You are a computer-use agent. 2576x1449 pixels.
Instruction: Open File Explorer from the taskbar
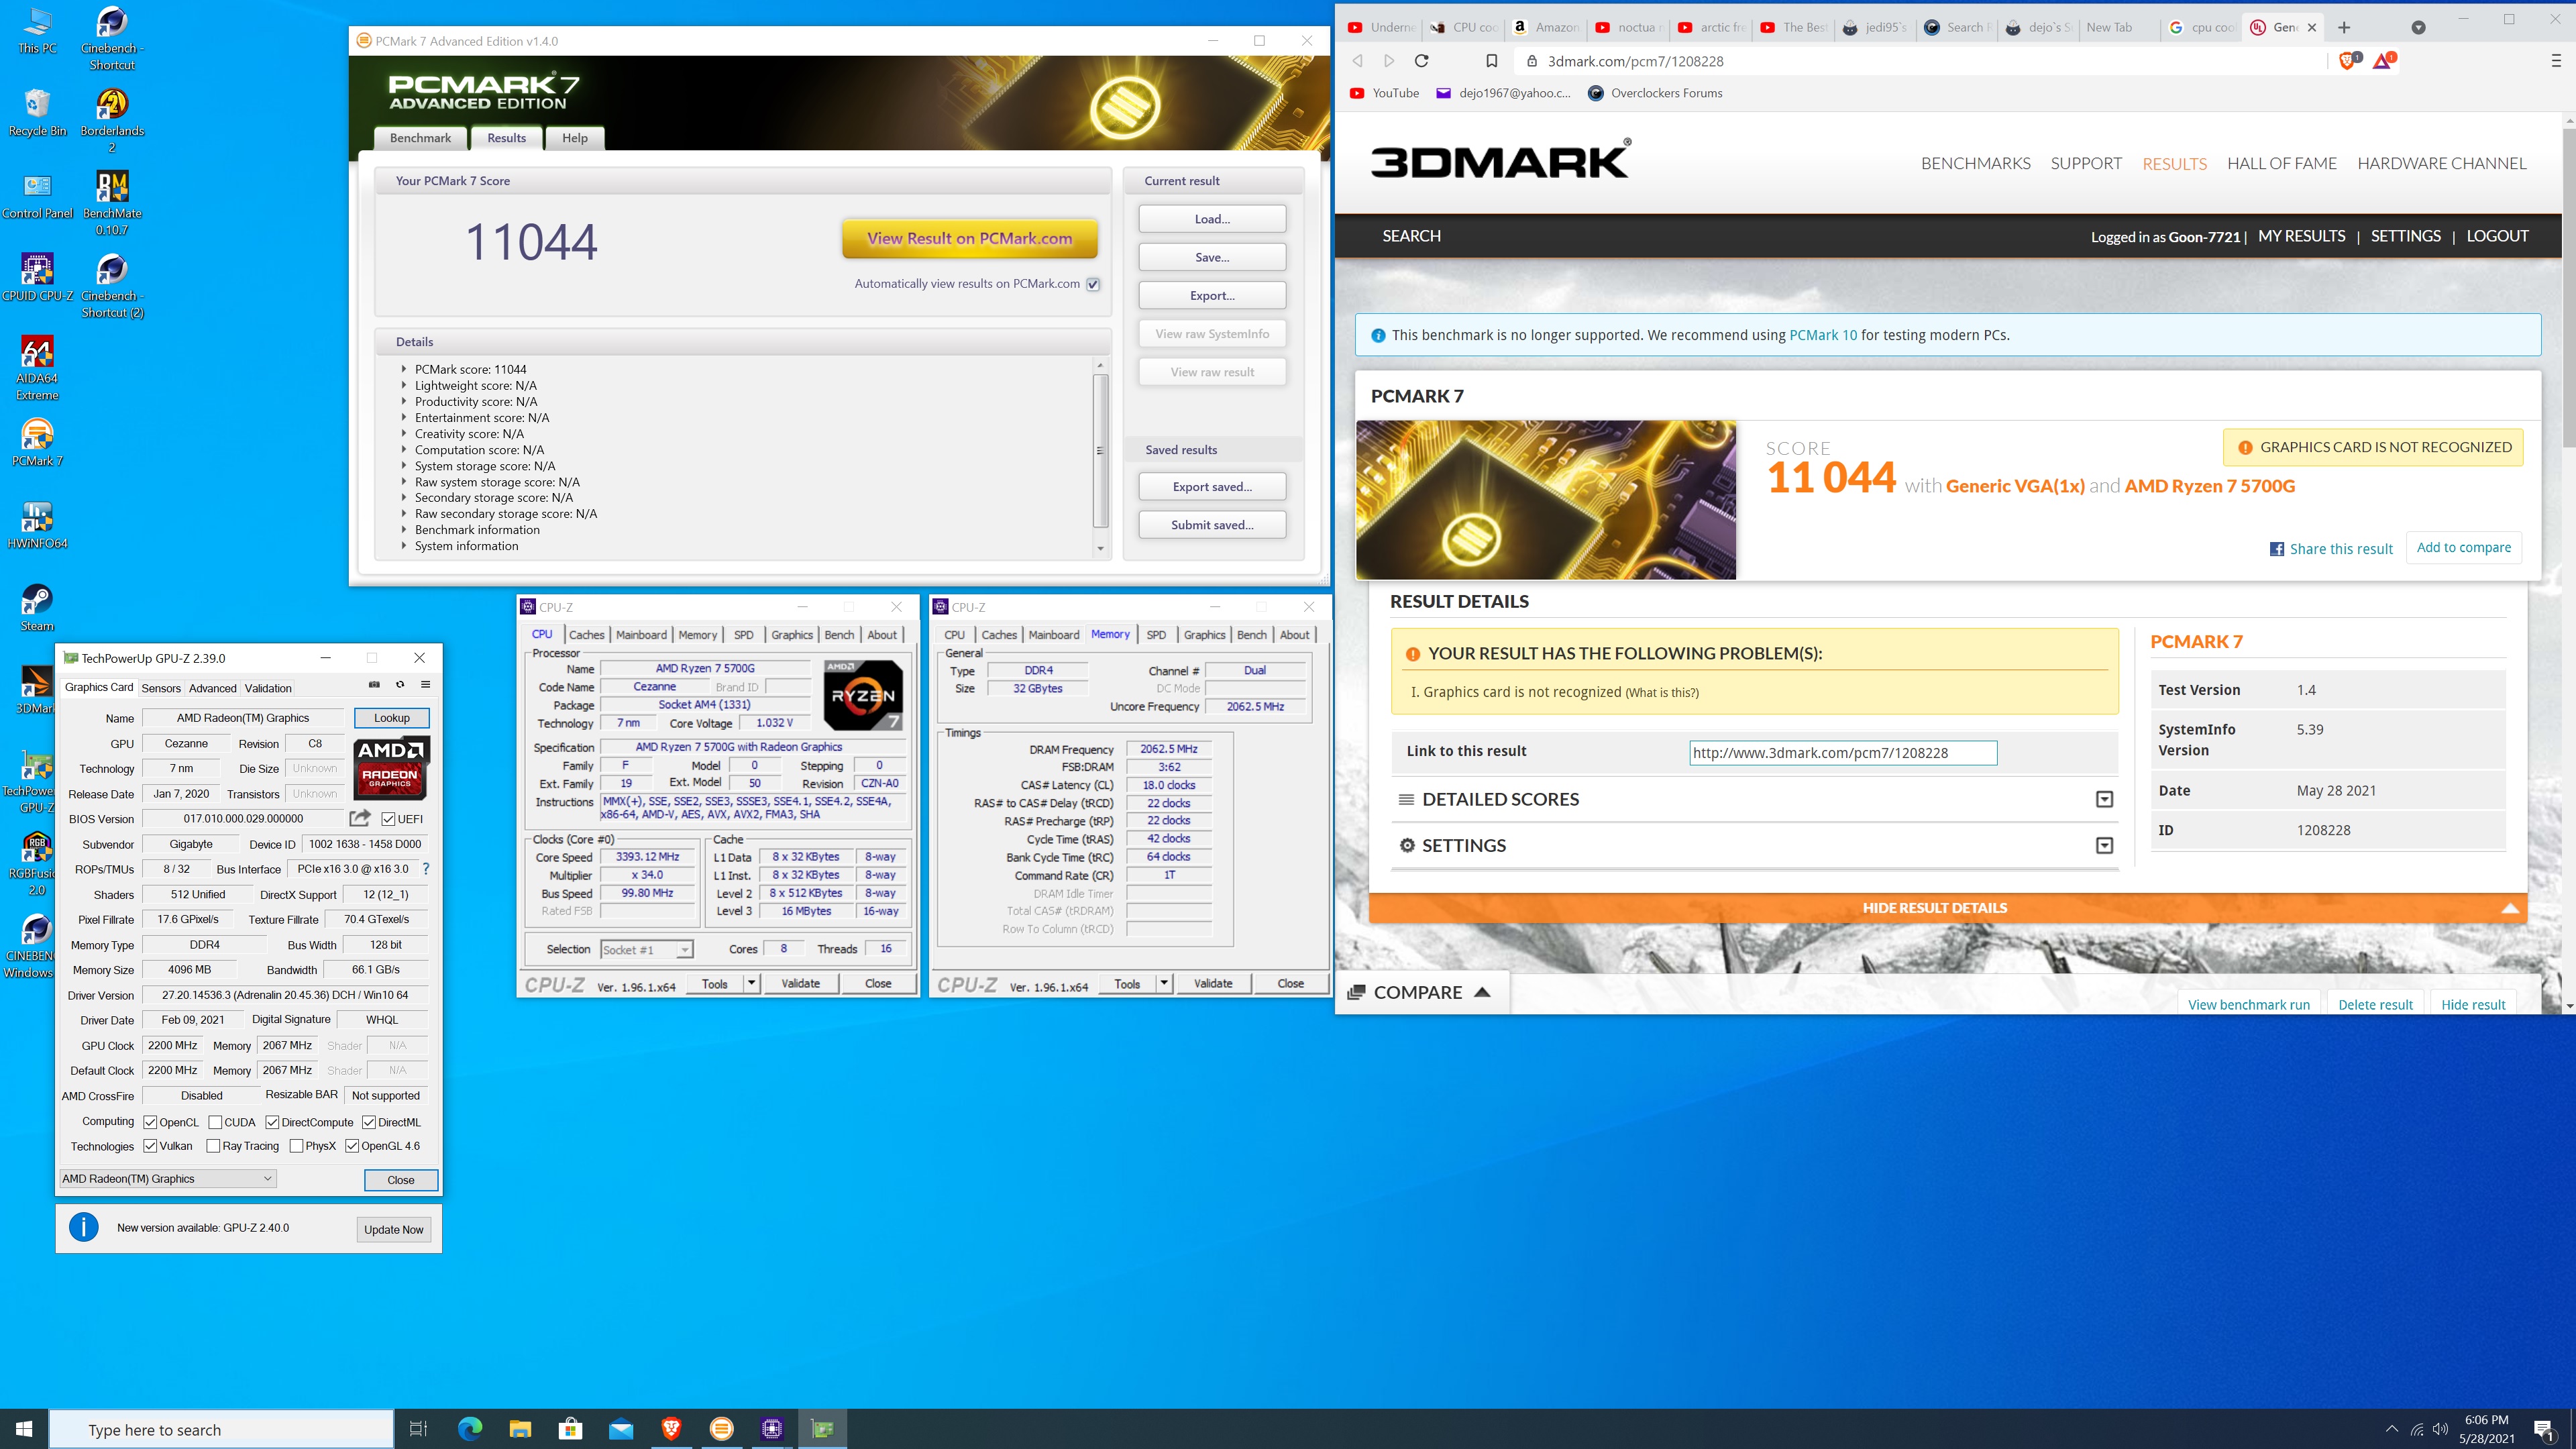coord(520,1428)
